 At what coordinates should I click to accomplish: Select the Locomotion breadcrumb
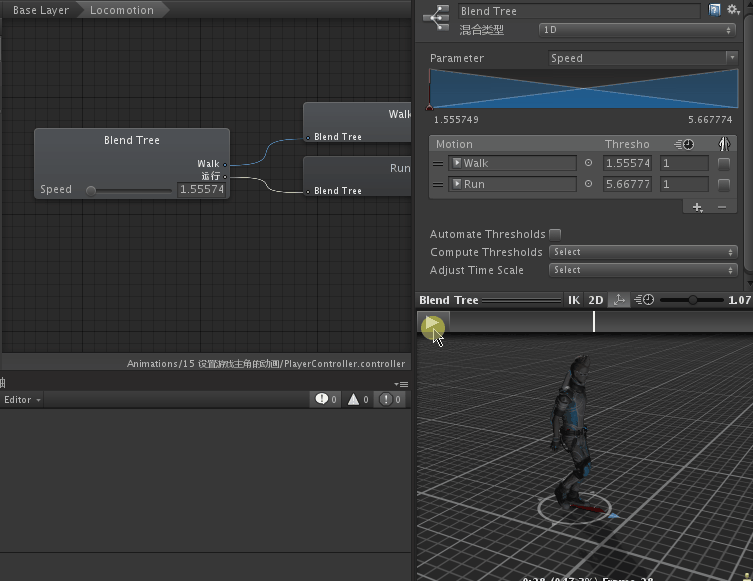coord(122,10)
